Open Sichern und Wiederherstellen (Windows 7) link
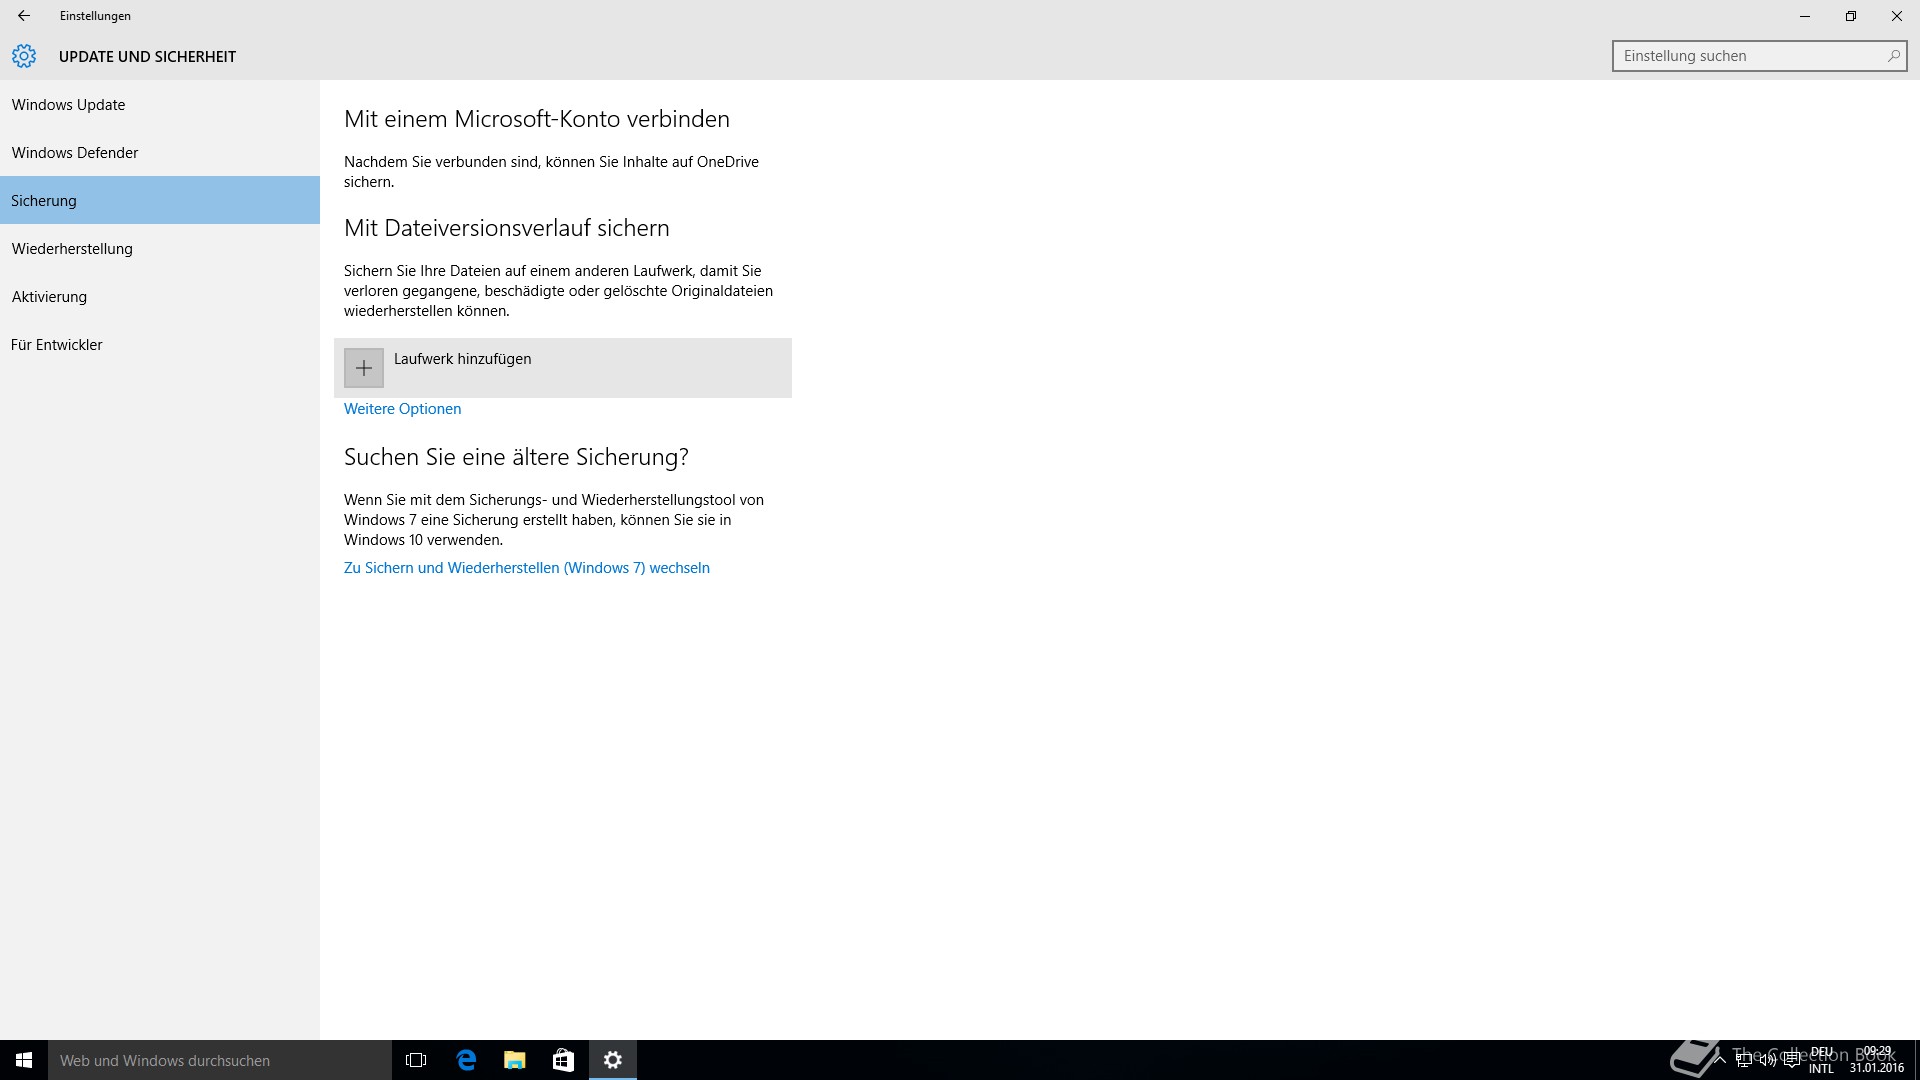The height and width of the screenshot is (1080, 1920). 527,567
